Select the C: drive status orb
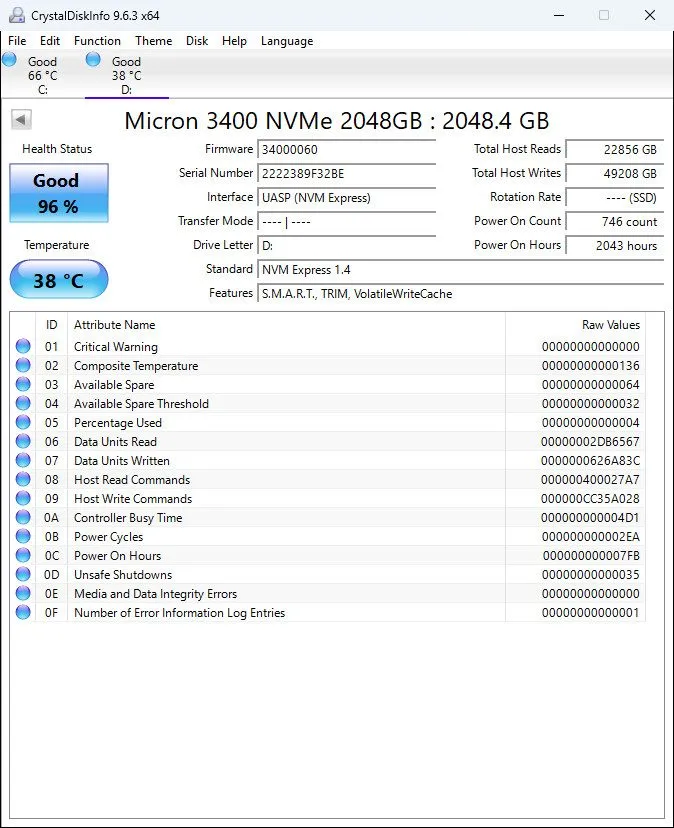This screenshot has width=674, height=828. (x=10, y=60)
